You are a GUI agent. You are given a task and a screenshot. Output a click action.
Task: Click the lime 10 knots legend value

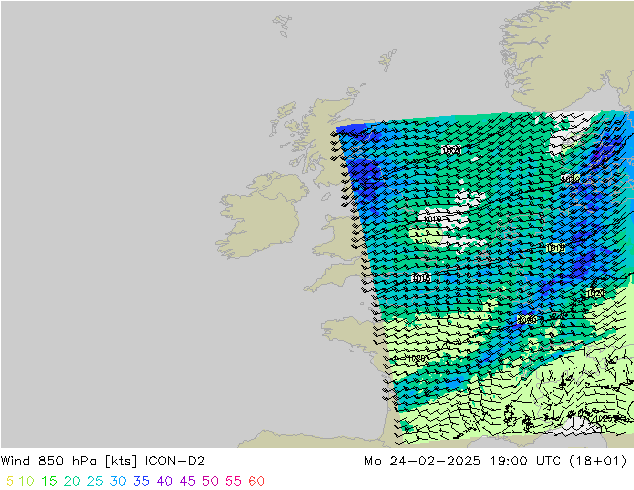(26, 481)
